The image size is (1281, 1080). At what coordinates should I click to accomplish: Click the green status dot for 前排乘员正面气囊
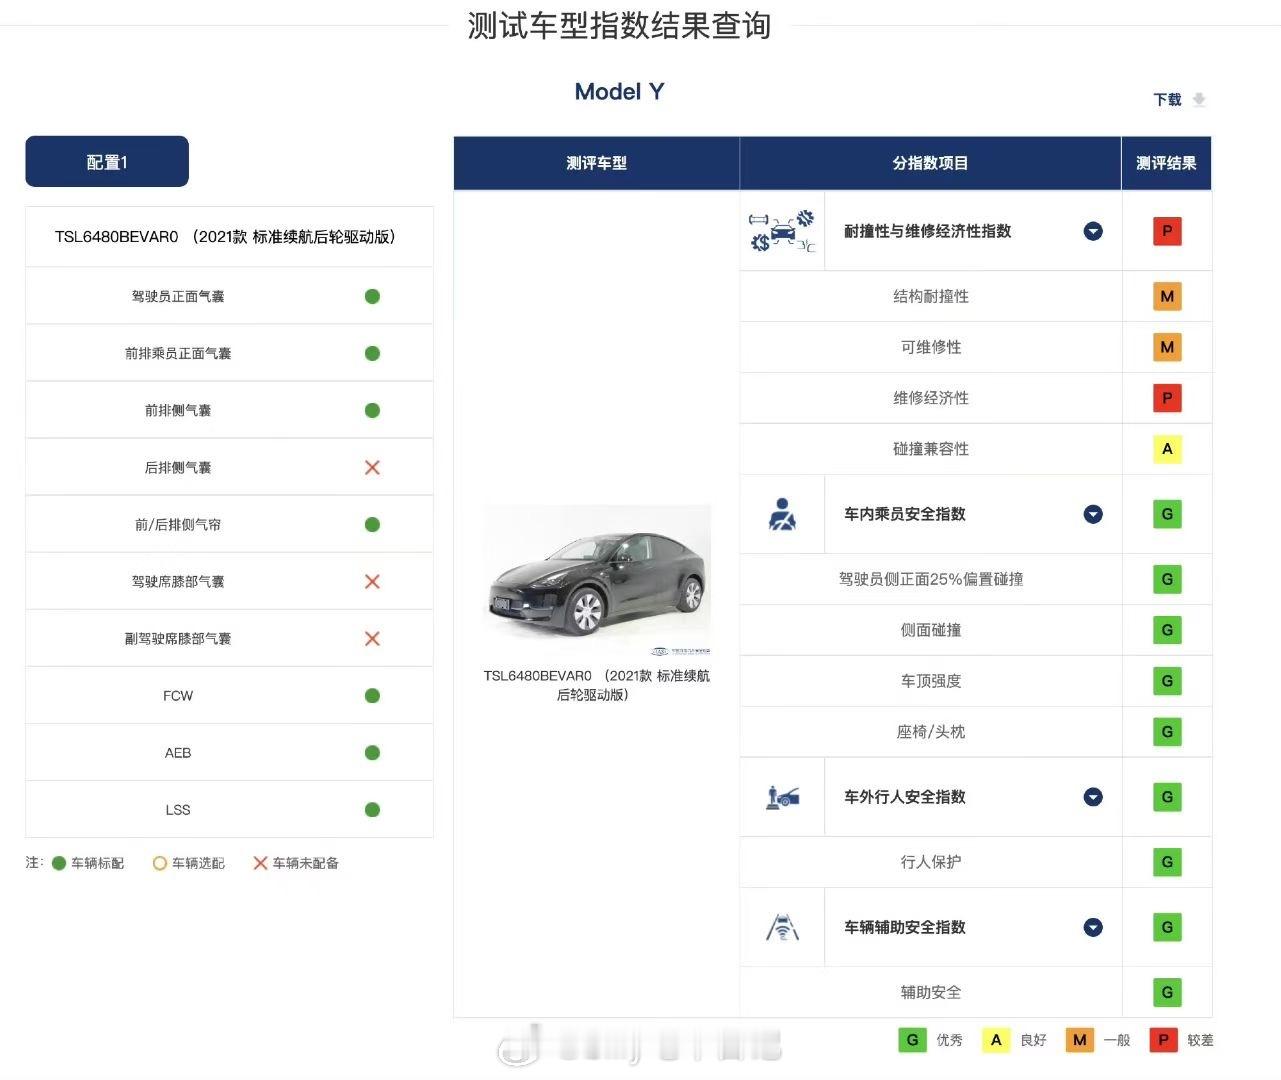(x=372, y=353)
